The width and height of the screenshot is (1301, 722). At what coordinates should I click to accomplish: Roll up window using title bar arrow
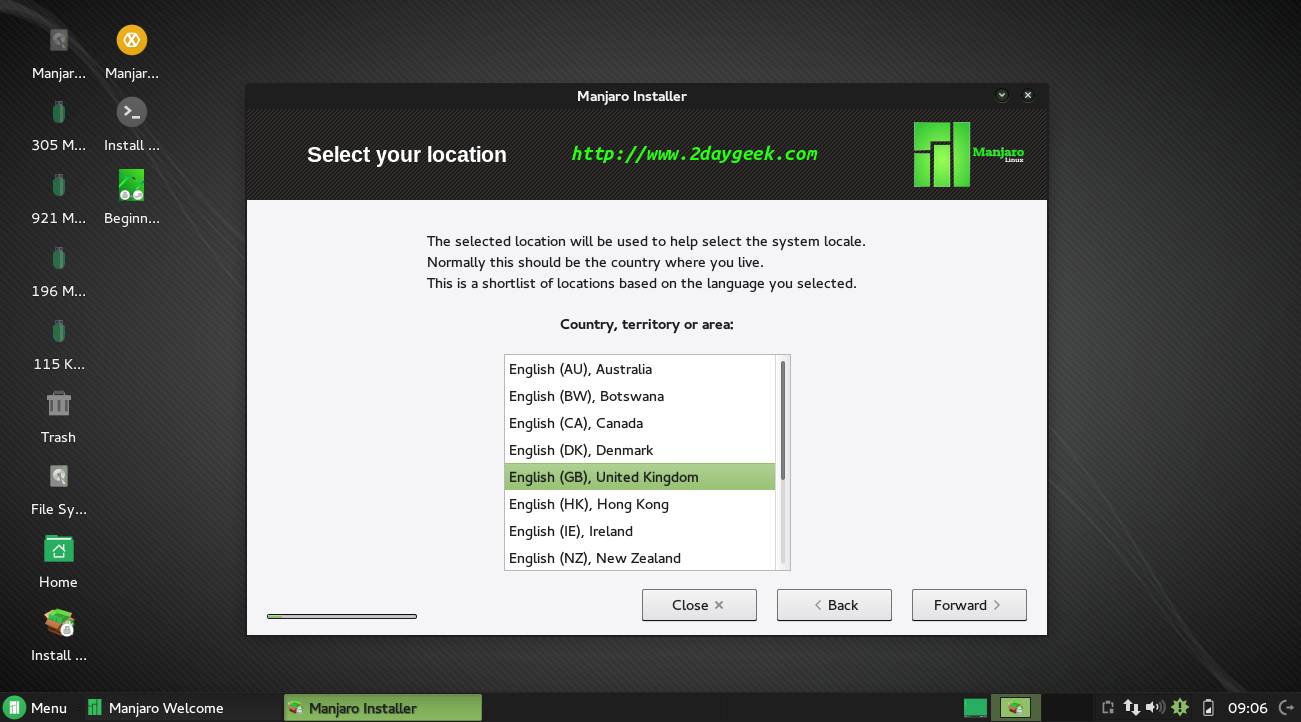coord(1002,96)
